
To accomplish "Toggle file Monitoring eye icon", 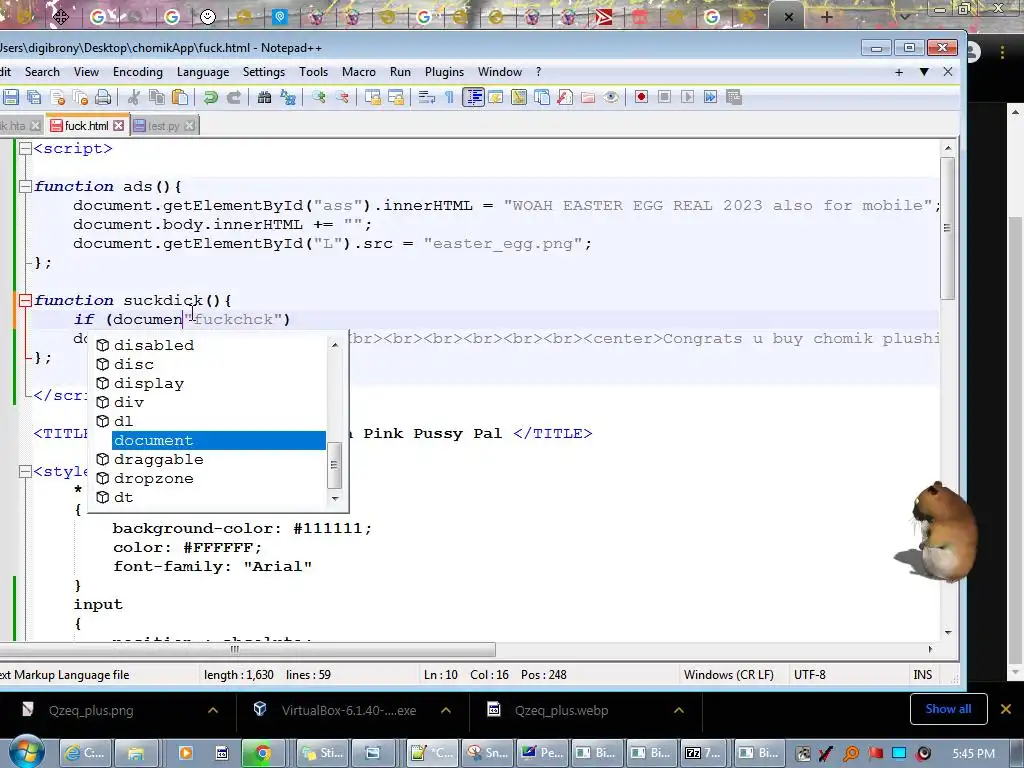I will (x=611, y=97).
